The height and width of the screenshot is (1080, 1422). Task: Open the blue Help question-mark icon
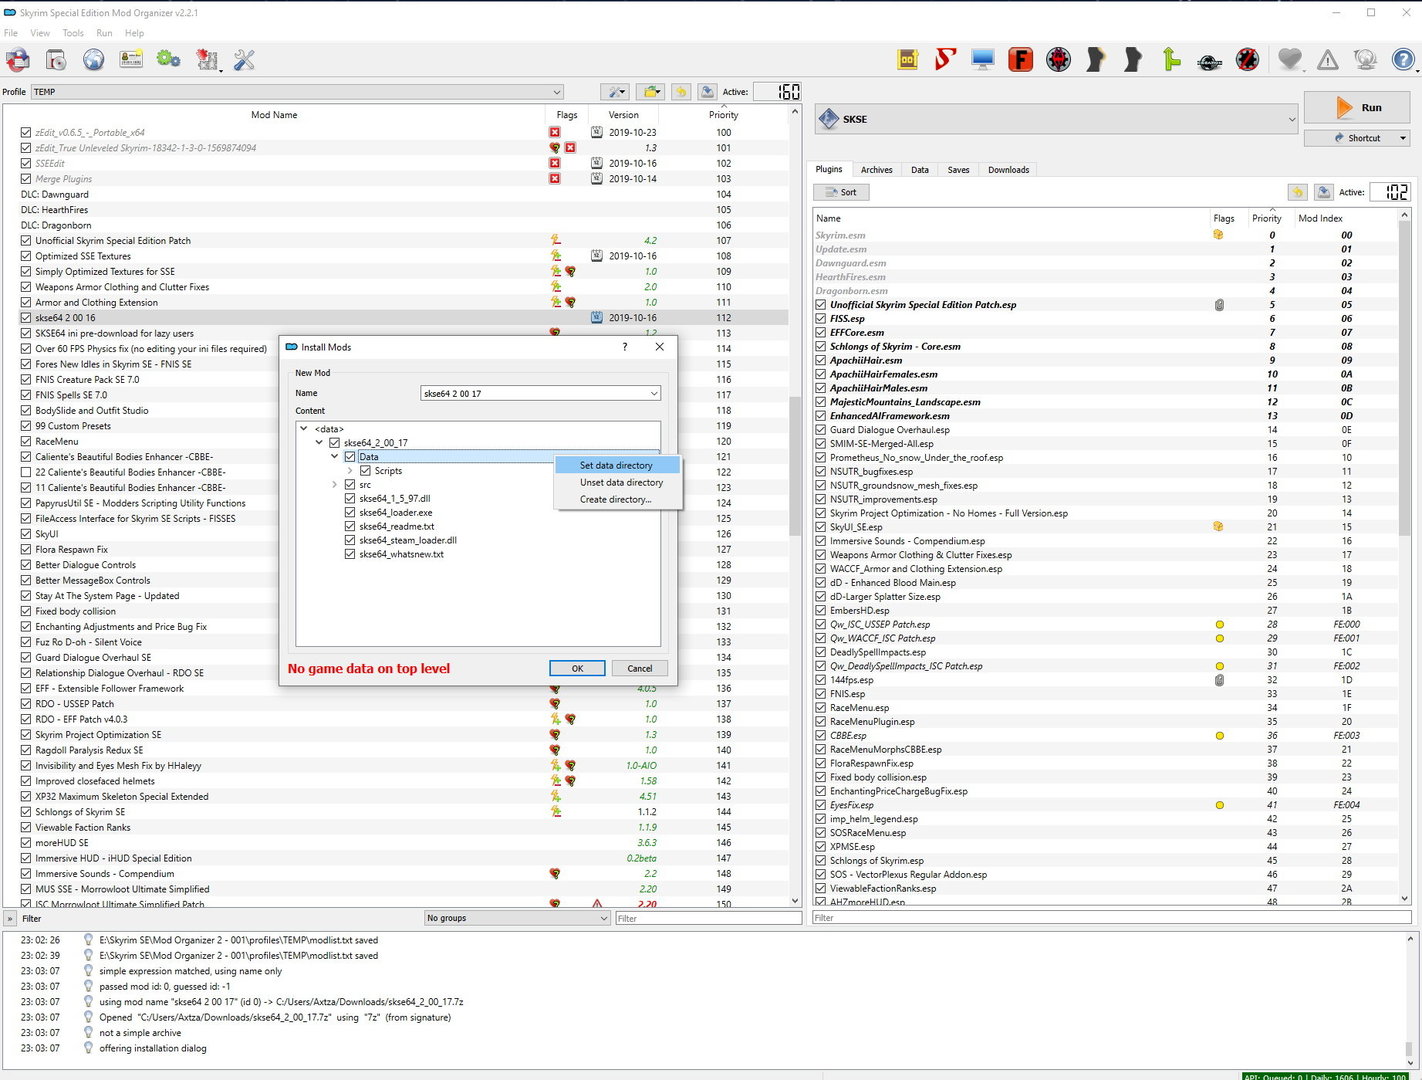(1403, 60)
